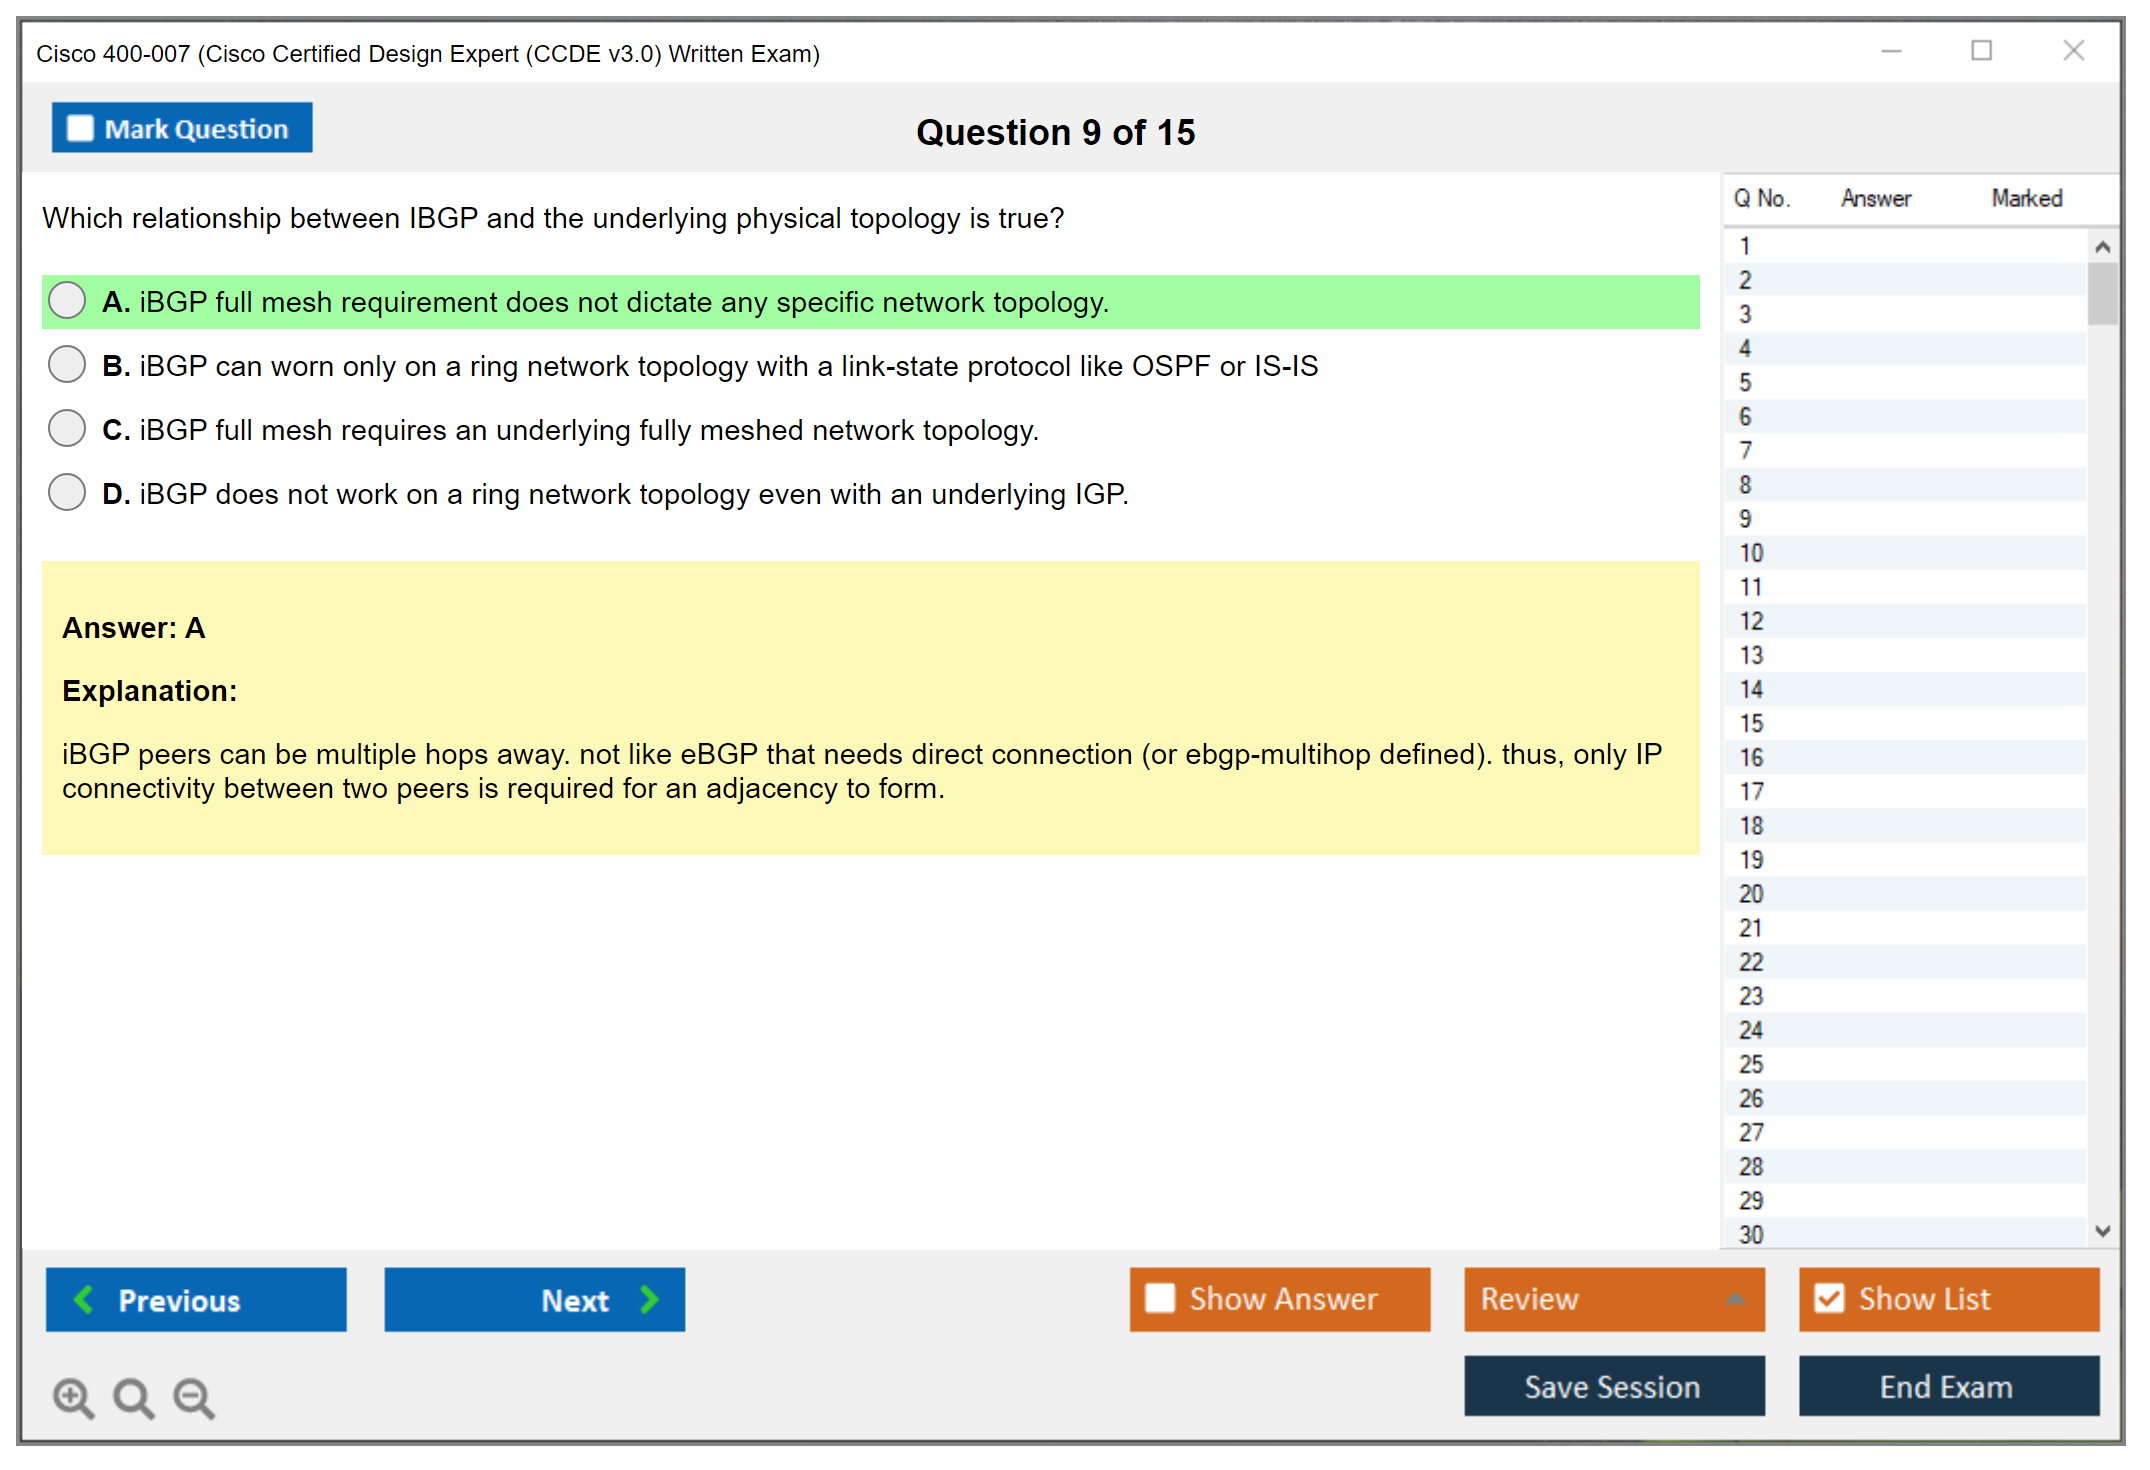The image size is (2150, 1470).
Task: Enable the Show Answer checkbox
Action: (1160, 1298)
